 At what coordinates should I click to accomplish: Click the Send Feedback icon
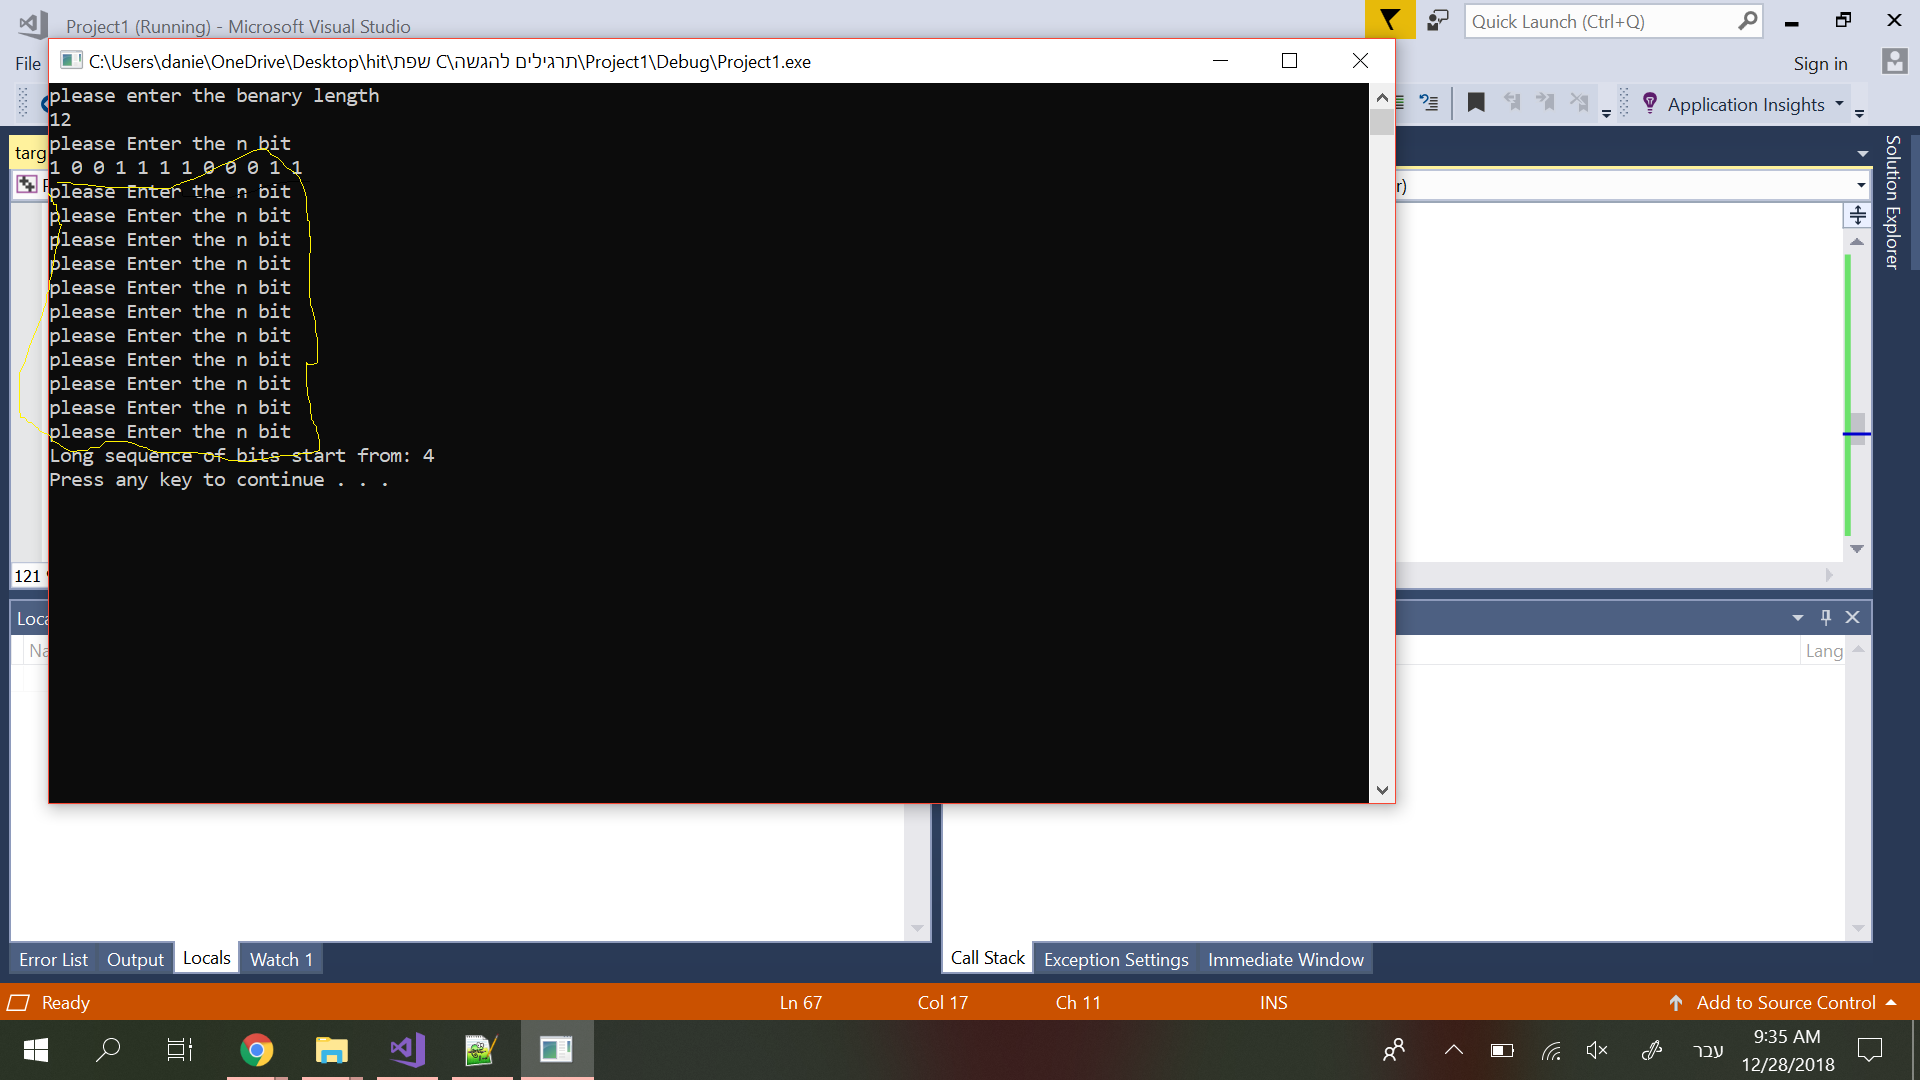click(1437, 20)
